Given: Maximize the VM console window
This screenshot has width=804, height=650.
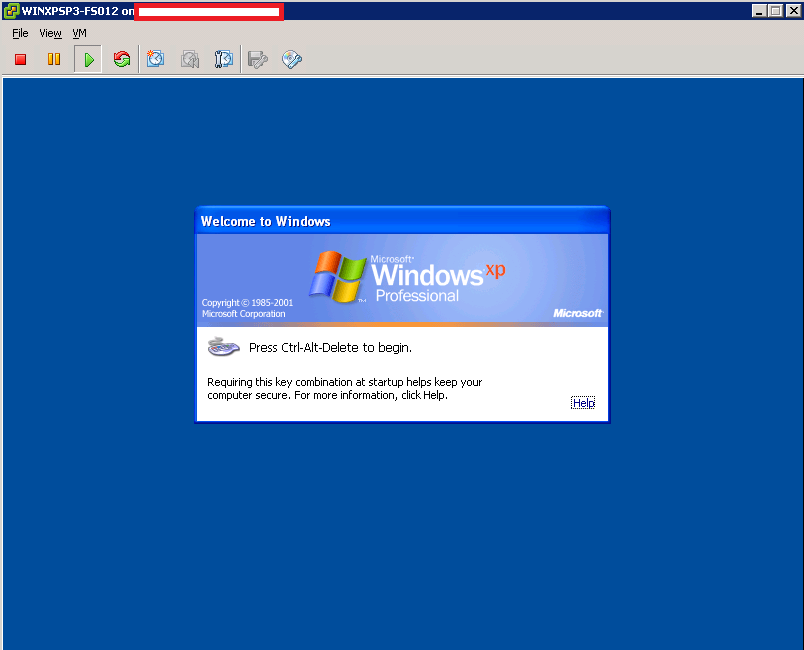Looking at the screenshot, I should 776,11.
